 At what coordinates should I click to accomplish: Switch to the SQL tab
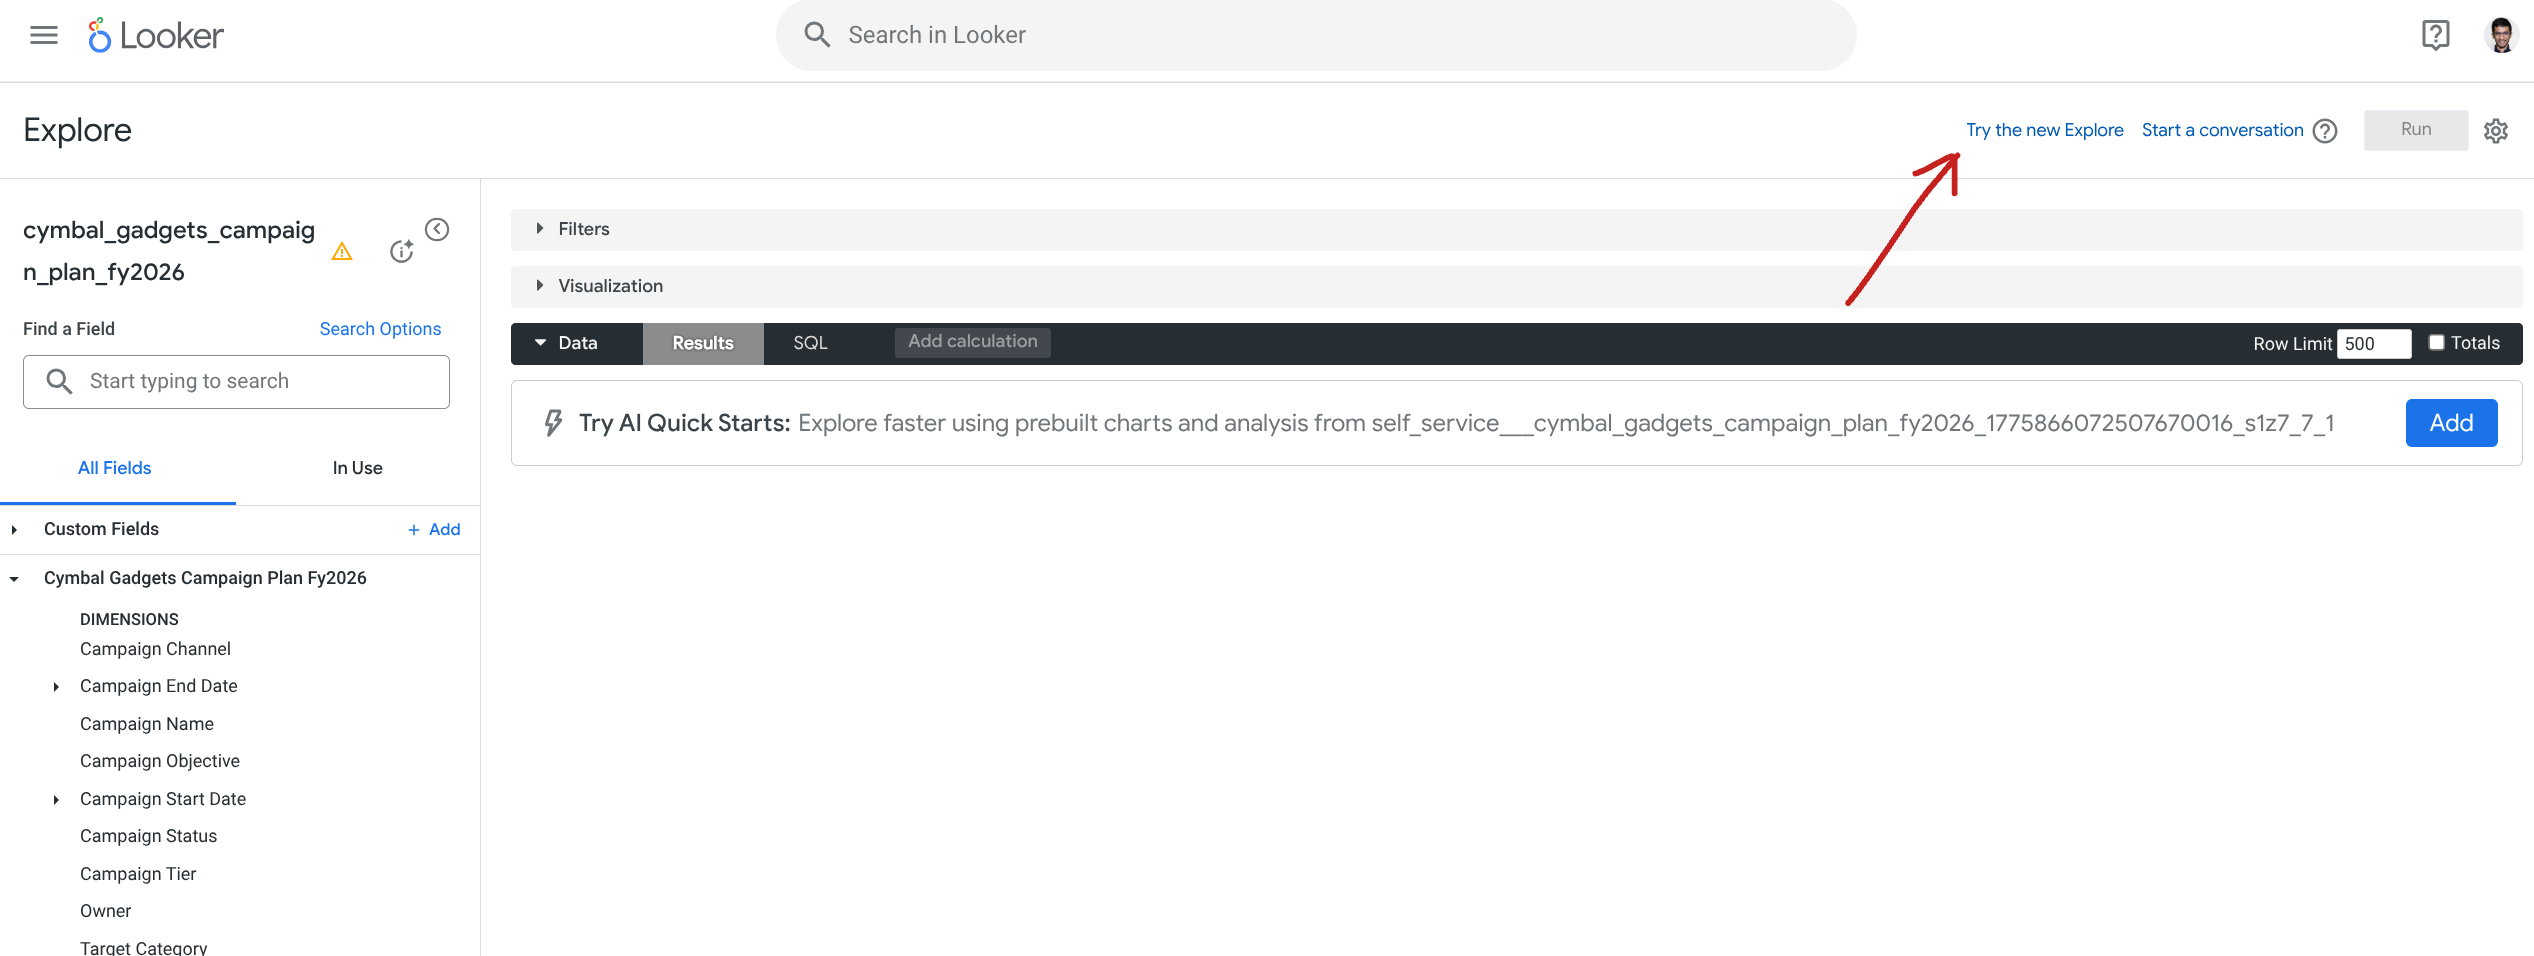(810, 342)
